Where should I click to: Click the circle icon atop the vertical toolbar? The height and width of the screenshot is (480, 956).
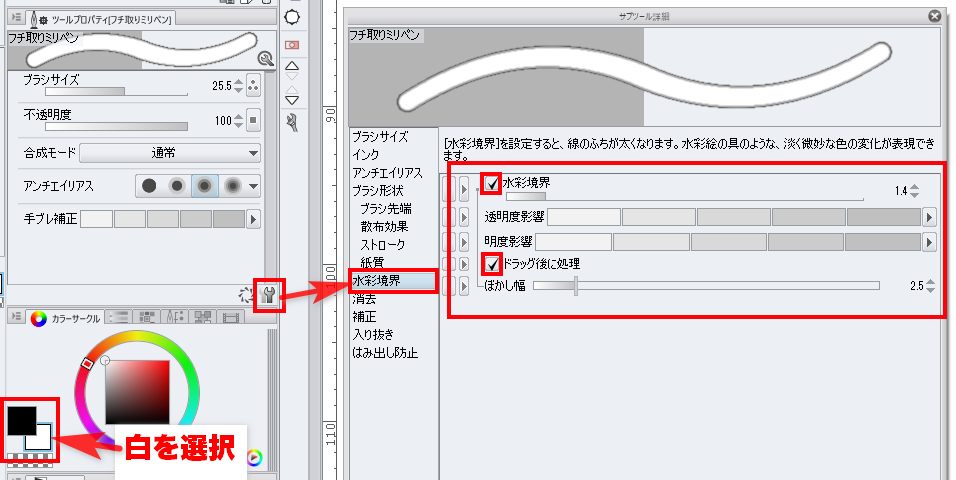click(292, 17)
